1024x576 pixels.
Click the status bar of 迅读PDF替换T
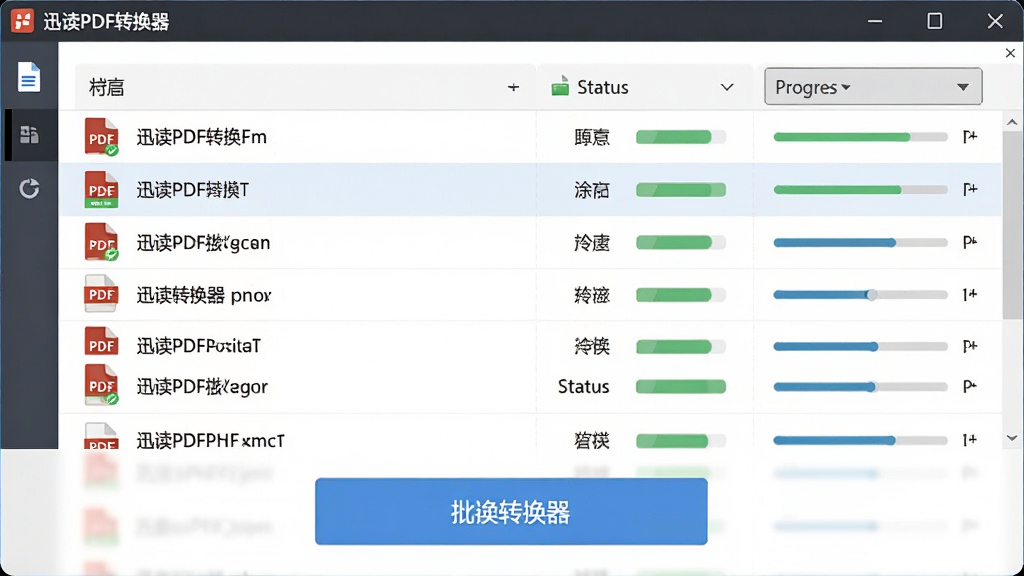pos(680,189)
